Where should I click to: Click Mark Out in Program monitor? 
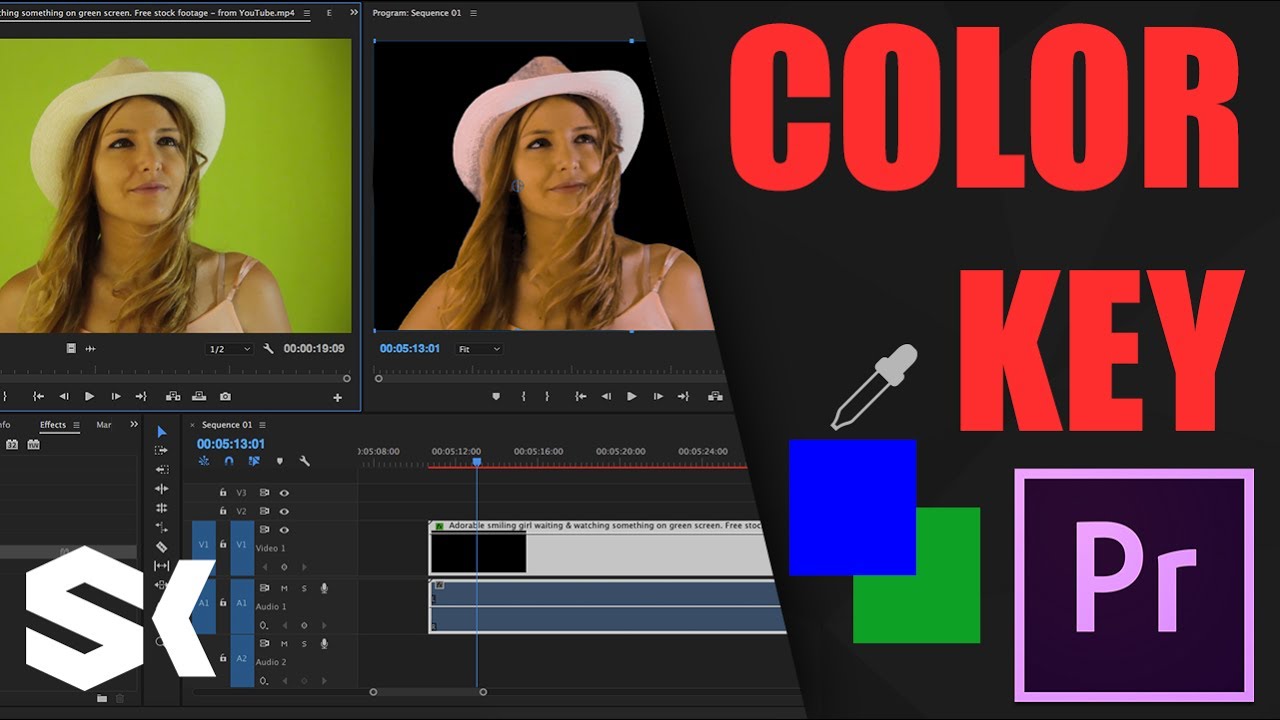[x=547, y=397]
